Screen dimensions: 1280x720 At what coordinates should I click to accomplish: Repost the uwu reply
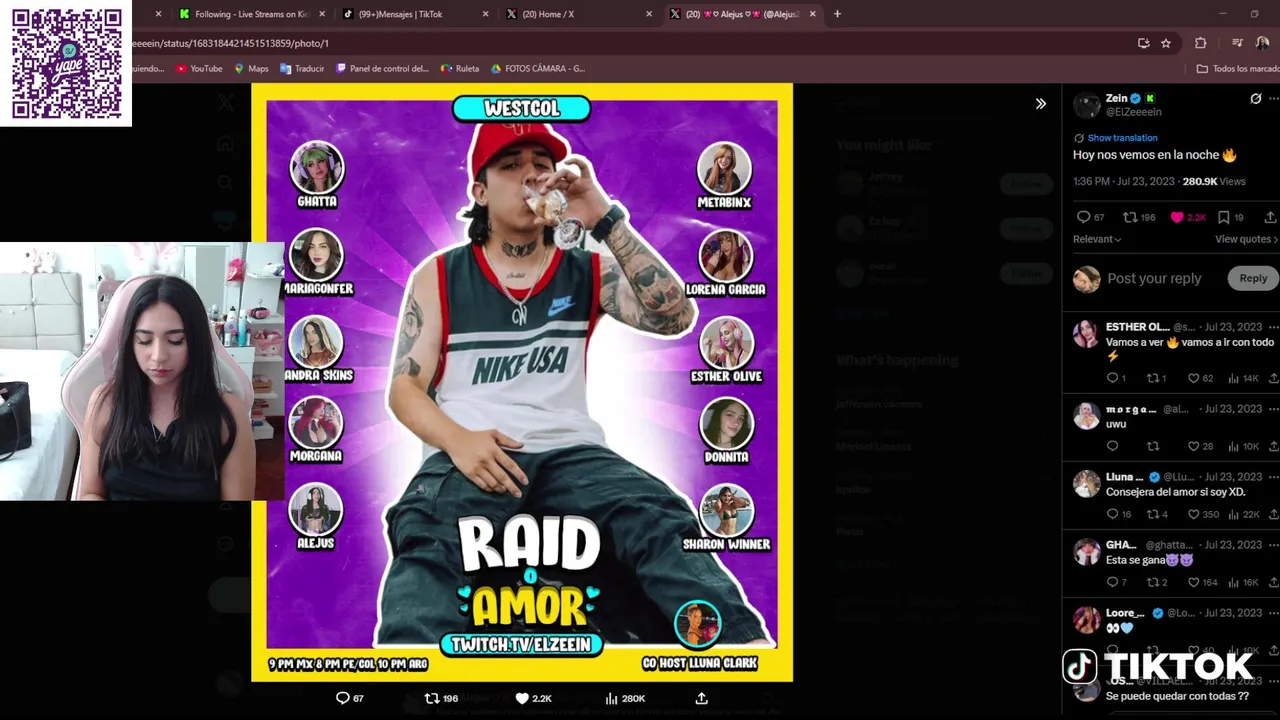pos(1153,446)
